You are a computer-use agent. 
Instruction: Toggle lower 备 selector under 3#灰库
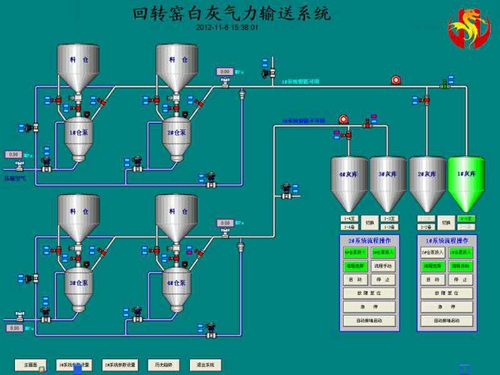pyautogui.click(x=389, y=227)
